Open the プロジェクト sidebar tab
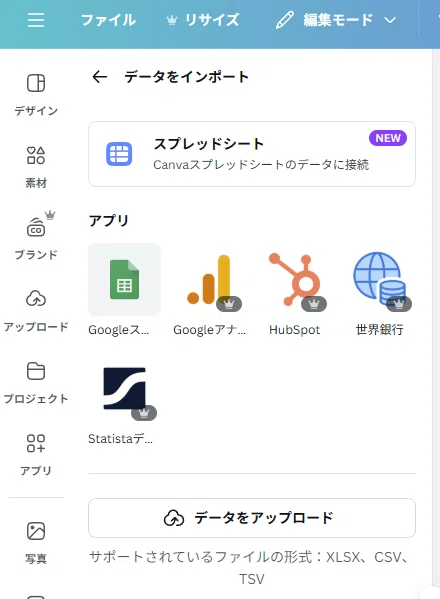This screenshot has height=599, width=440. pos(36,383)
